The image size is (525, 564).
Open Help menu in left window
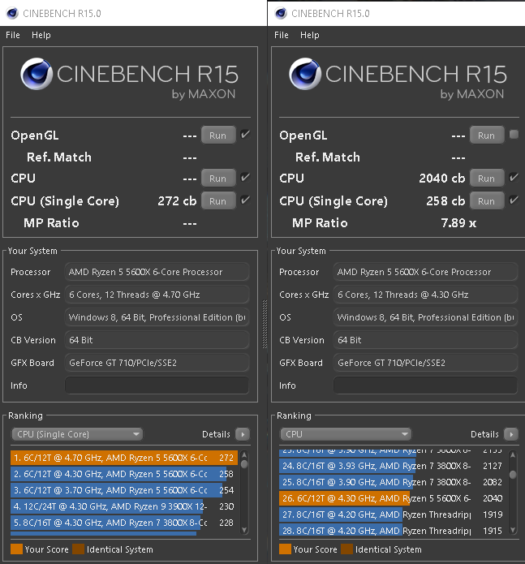[41, 35]
